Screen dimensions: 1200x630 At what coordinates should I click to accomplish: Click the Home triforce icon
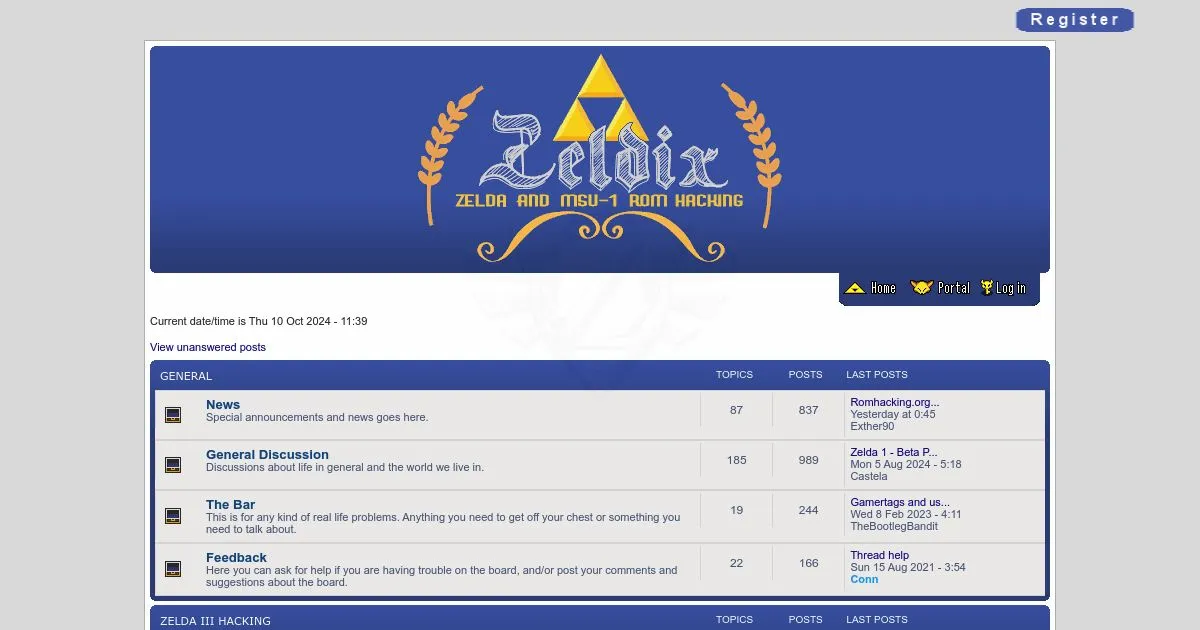[855, 288]
